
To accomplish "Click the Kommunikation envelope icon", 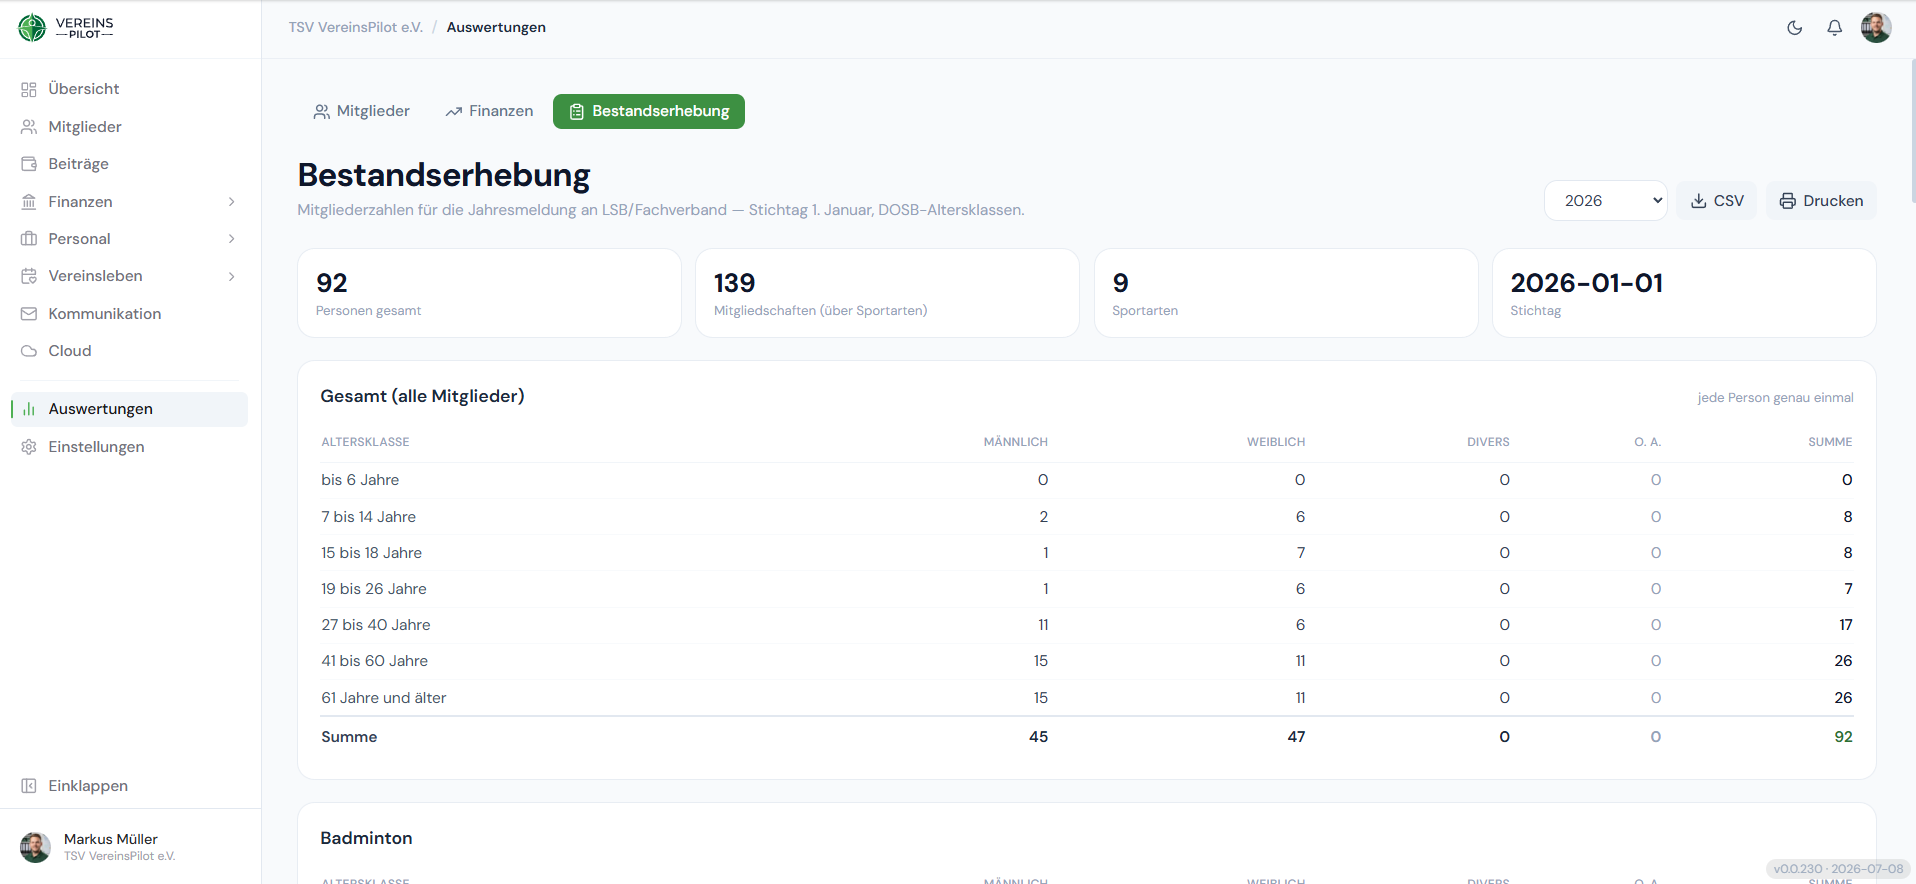I will (x=29, y=314).
